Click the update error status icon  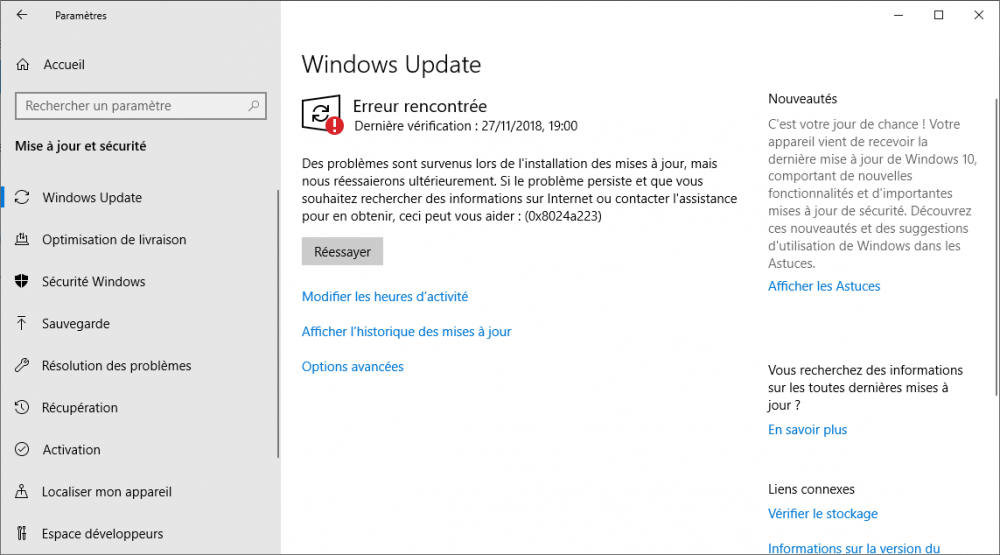point(321,116)
